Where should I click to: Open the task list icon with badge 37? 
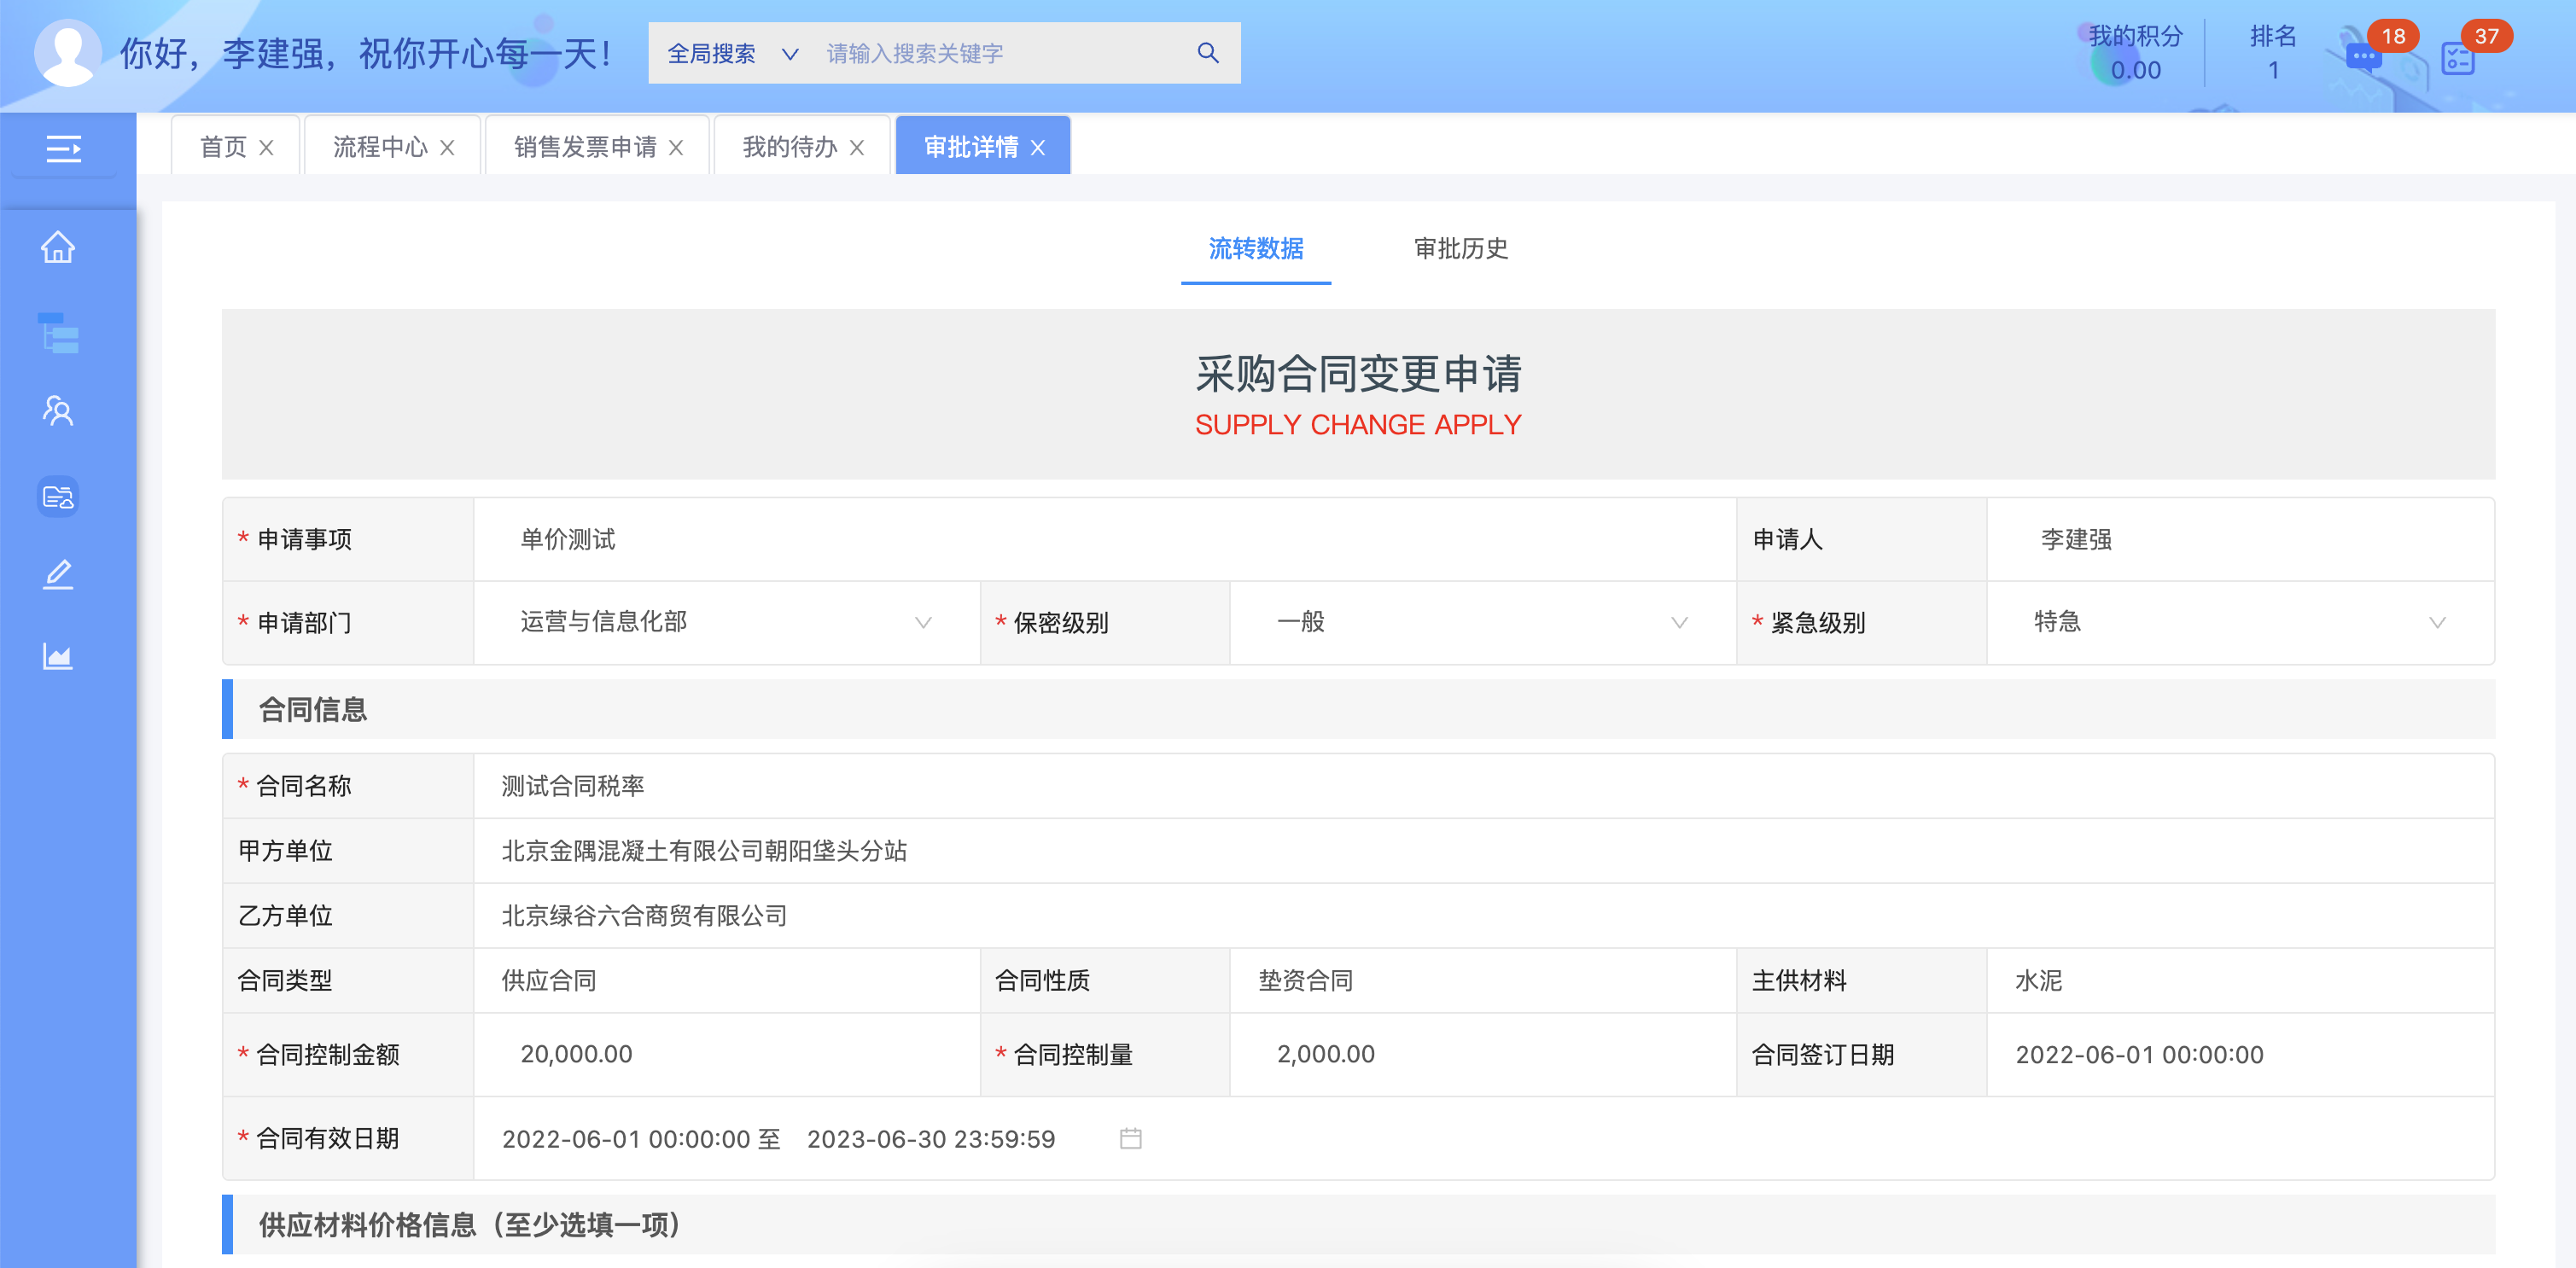pyautogui.click(x=2457, y=58)
